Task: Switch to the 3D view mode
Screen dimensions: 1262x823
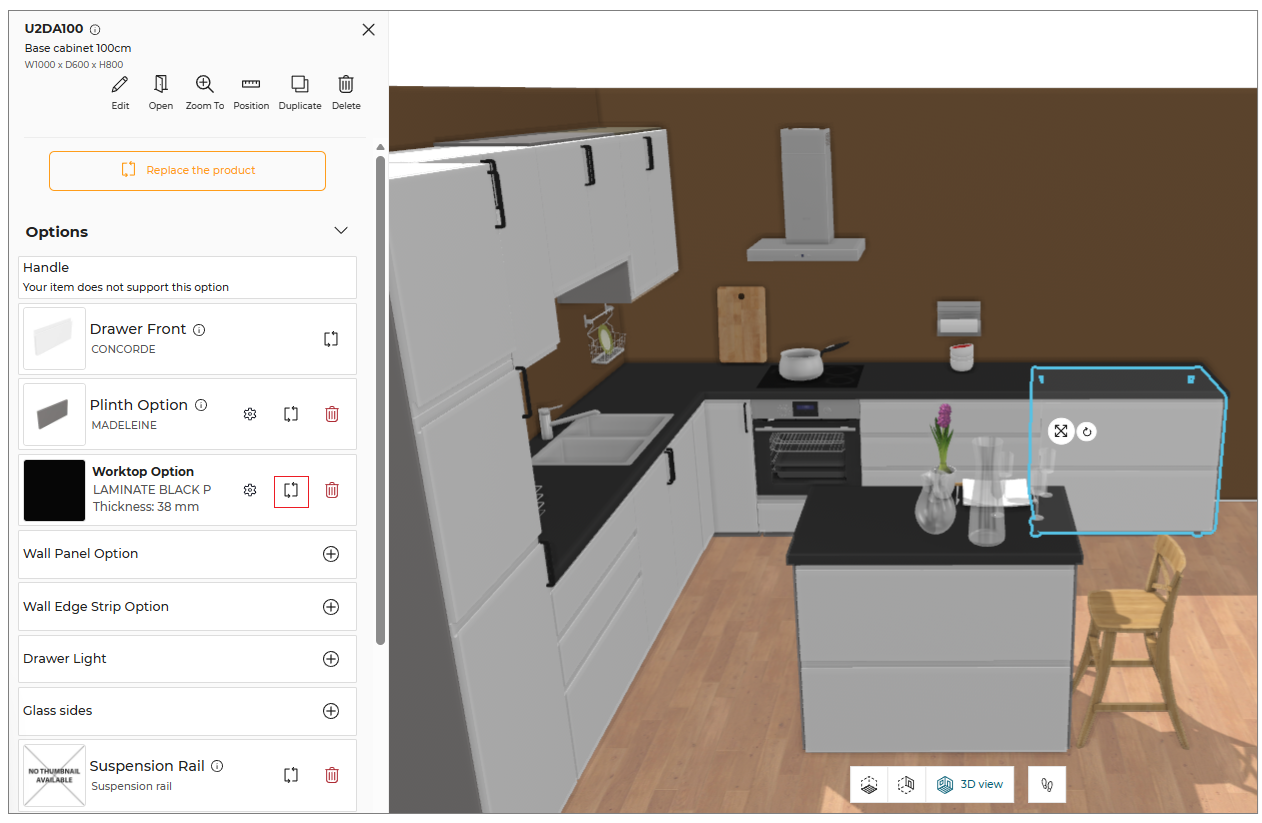Action: pos(970,785)
